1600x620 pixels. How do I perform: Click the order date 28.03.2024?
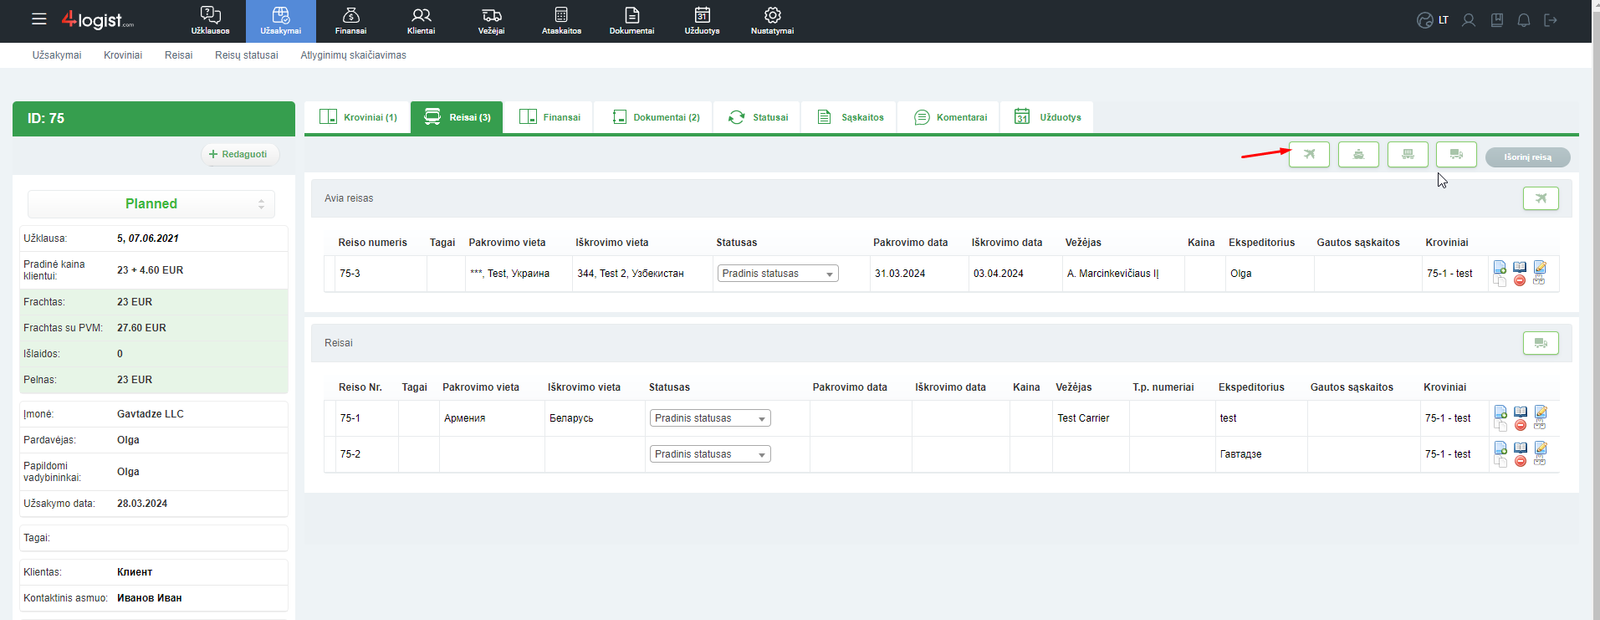[x=142, y=504]
